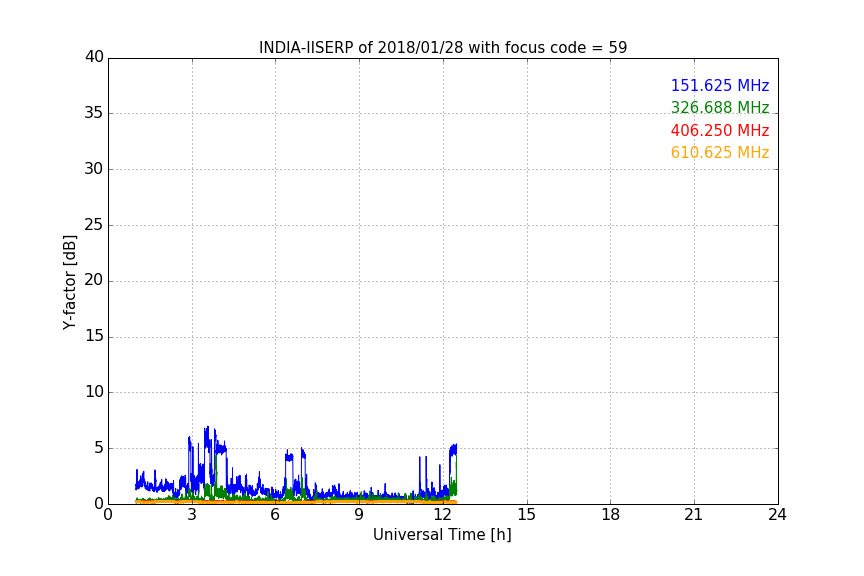Click the x-axis tick label 24

[777, 515]
